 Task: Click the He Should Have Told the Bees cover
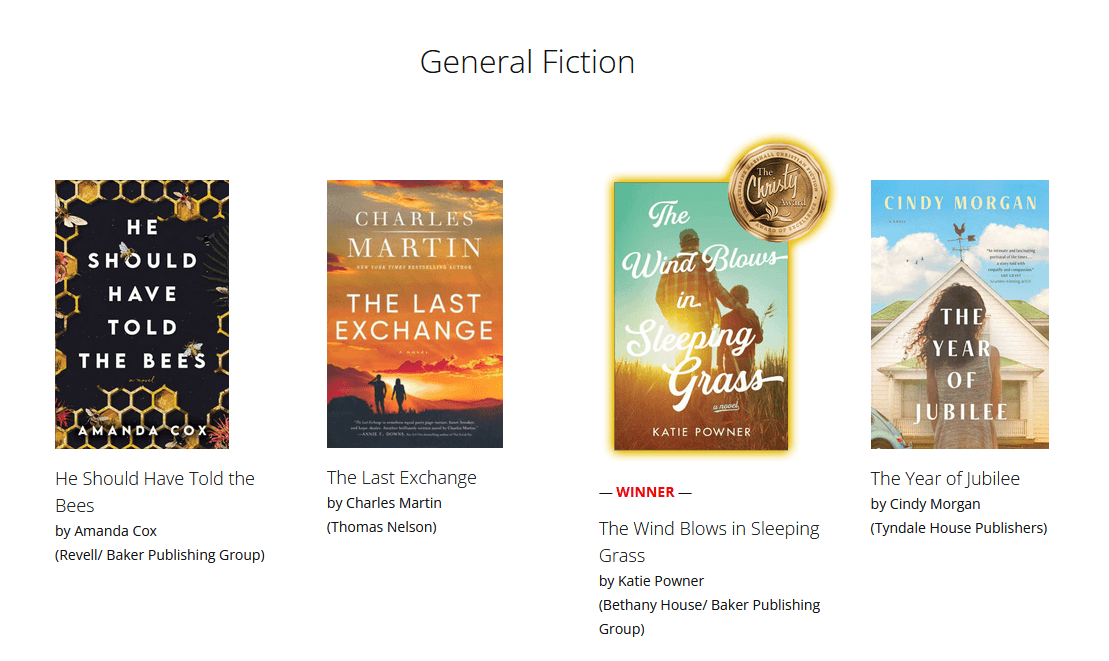click(142, 314)
